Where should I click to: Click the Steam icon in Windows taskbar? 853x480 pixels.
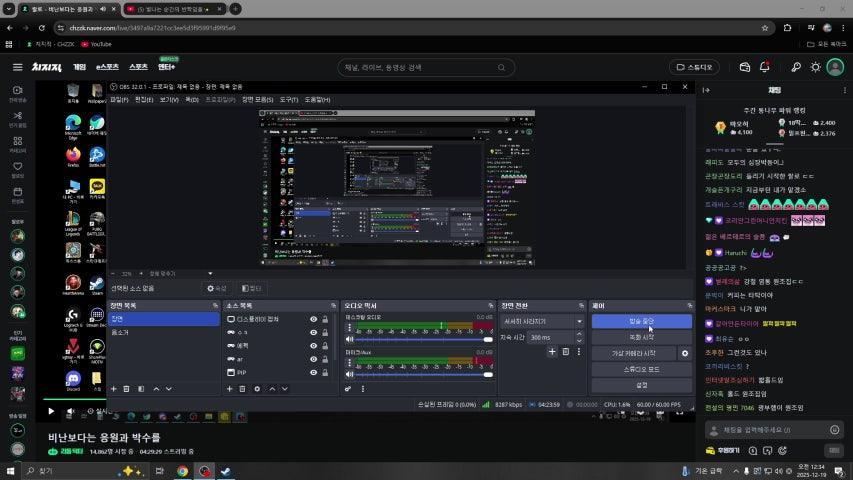pos(226,470)
